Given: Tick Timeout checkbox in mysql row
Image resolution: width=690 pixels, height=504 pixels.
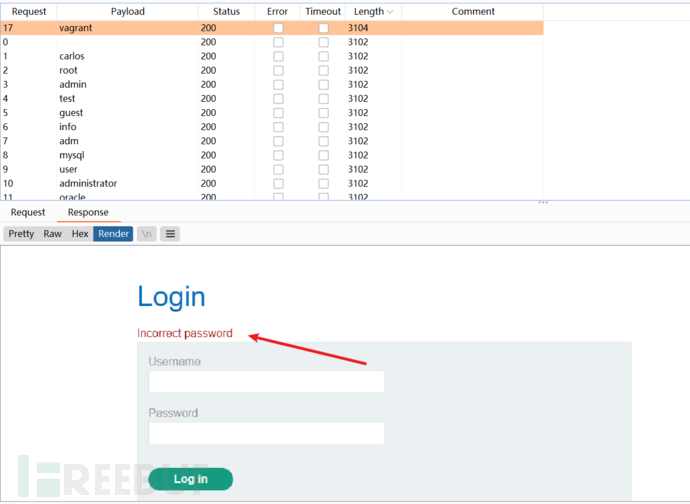Looking at the screenshot, I should click(323, 155).
